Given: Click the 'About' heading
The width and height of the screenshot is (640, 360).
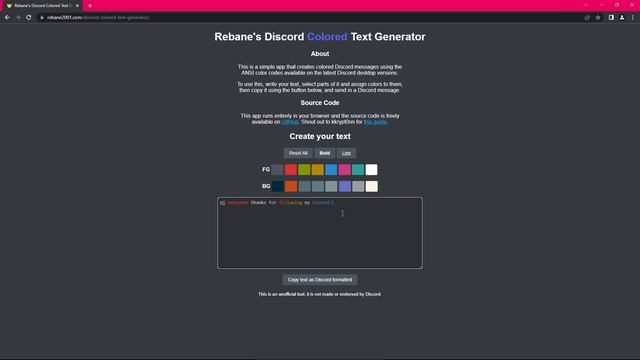Looking at the screenshot, I should tap(320, 54).
